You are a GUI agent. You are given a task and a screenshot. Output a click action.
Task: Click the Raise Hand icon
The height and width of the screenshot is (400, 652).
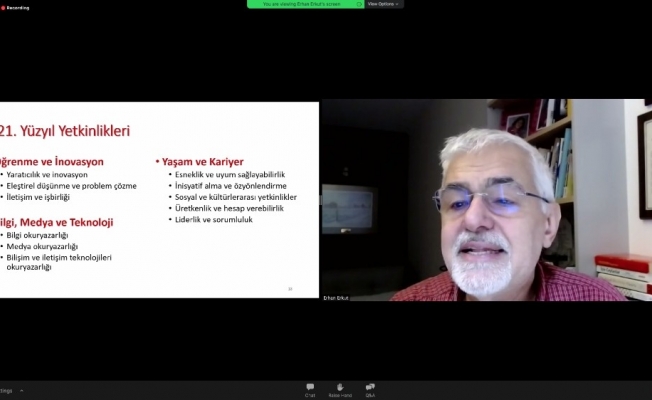point(340,388)
